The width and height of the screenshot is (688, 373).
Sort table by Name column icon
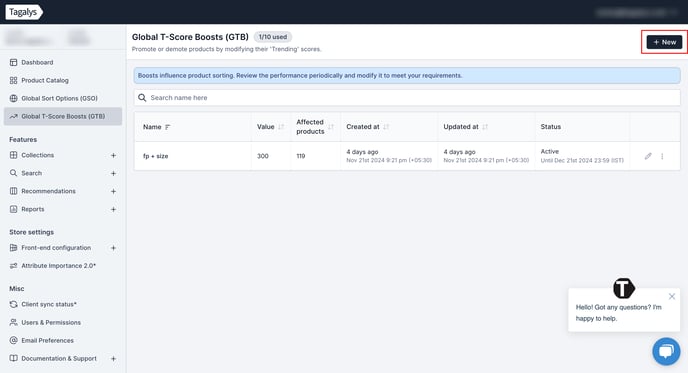coord(168,127)
